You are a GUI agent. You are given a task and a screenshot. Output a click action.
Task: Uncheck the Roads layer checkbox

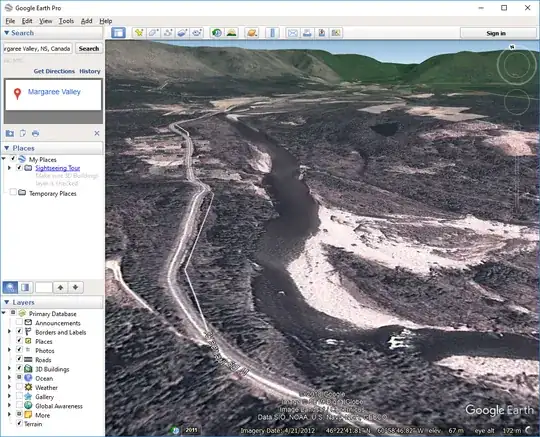19,359
